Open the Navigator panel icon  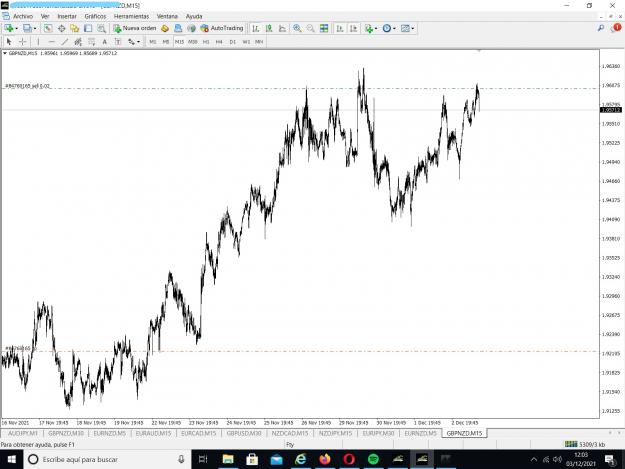pos(75,28)
